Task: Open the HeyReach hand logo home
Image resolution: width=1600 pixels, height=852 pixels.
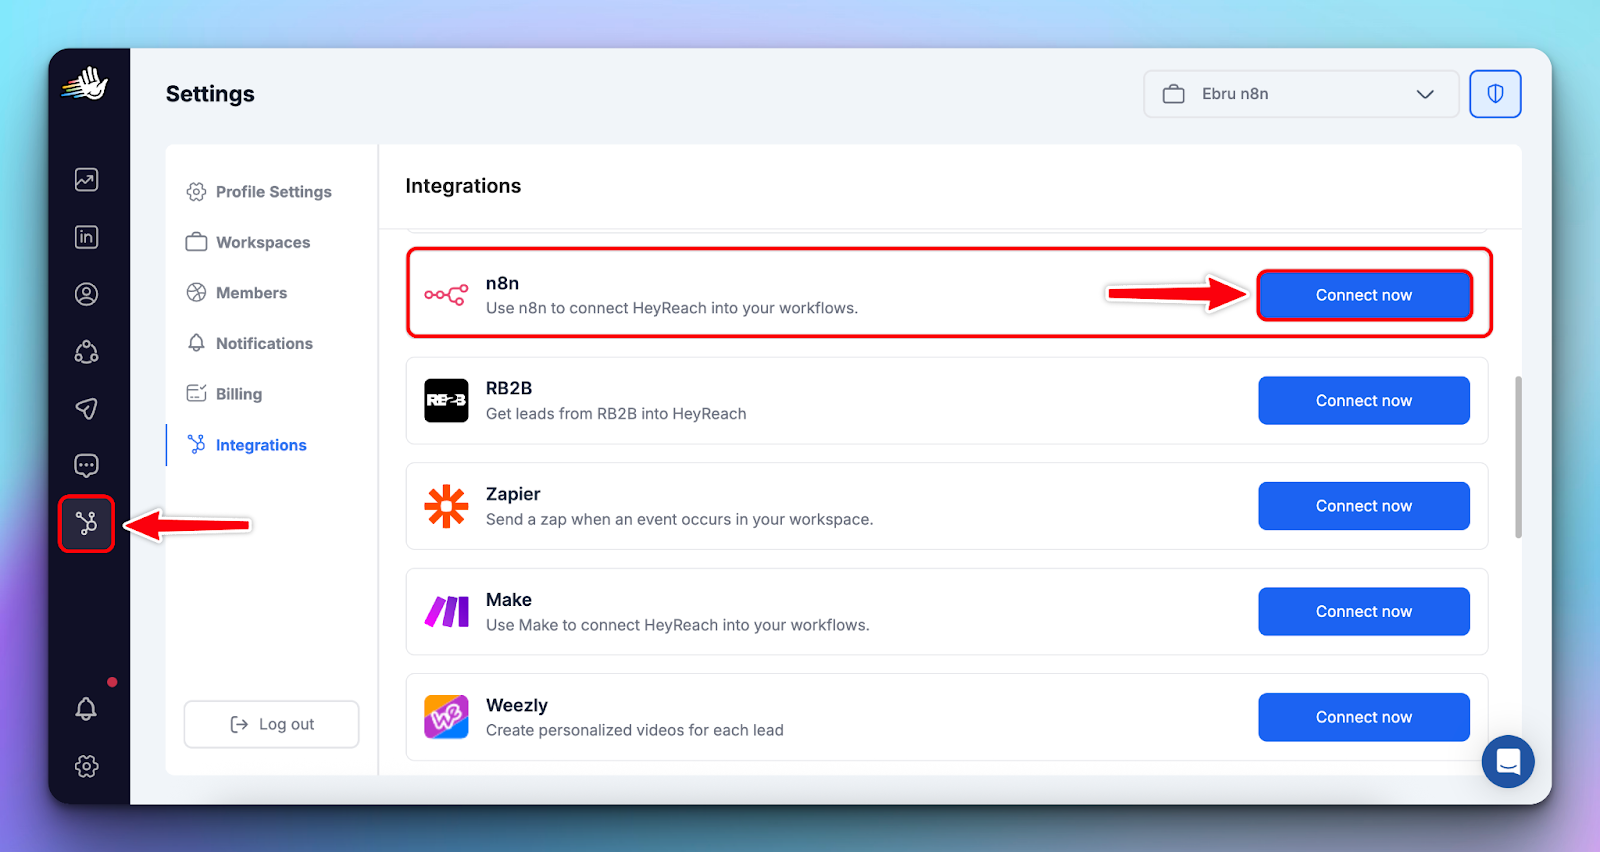Action: point(86,84)
